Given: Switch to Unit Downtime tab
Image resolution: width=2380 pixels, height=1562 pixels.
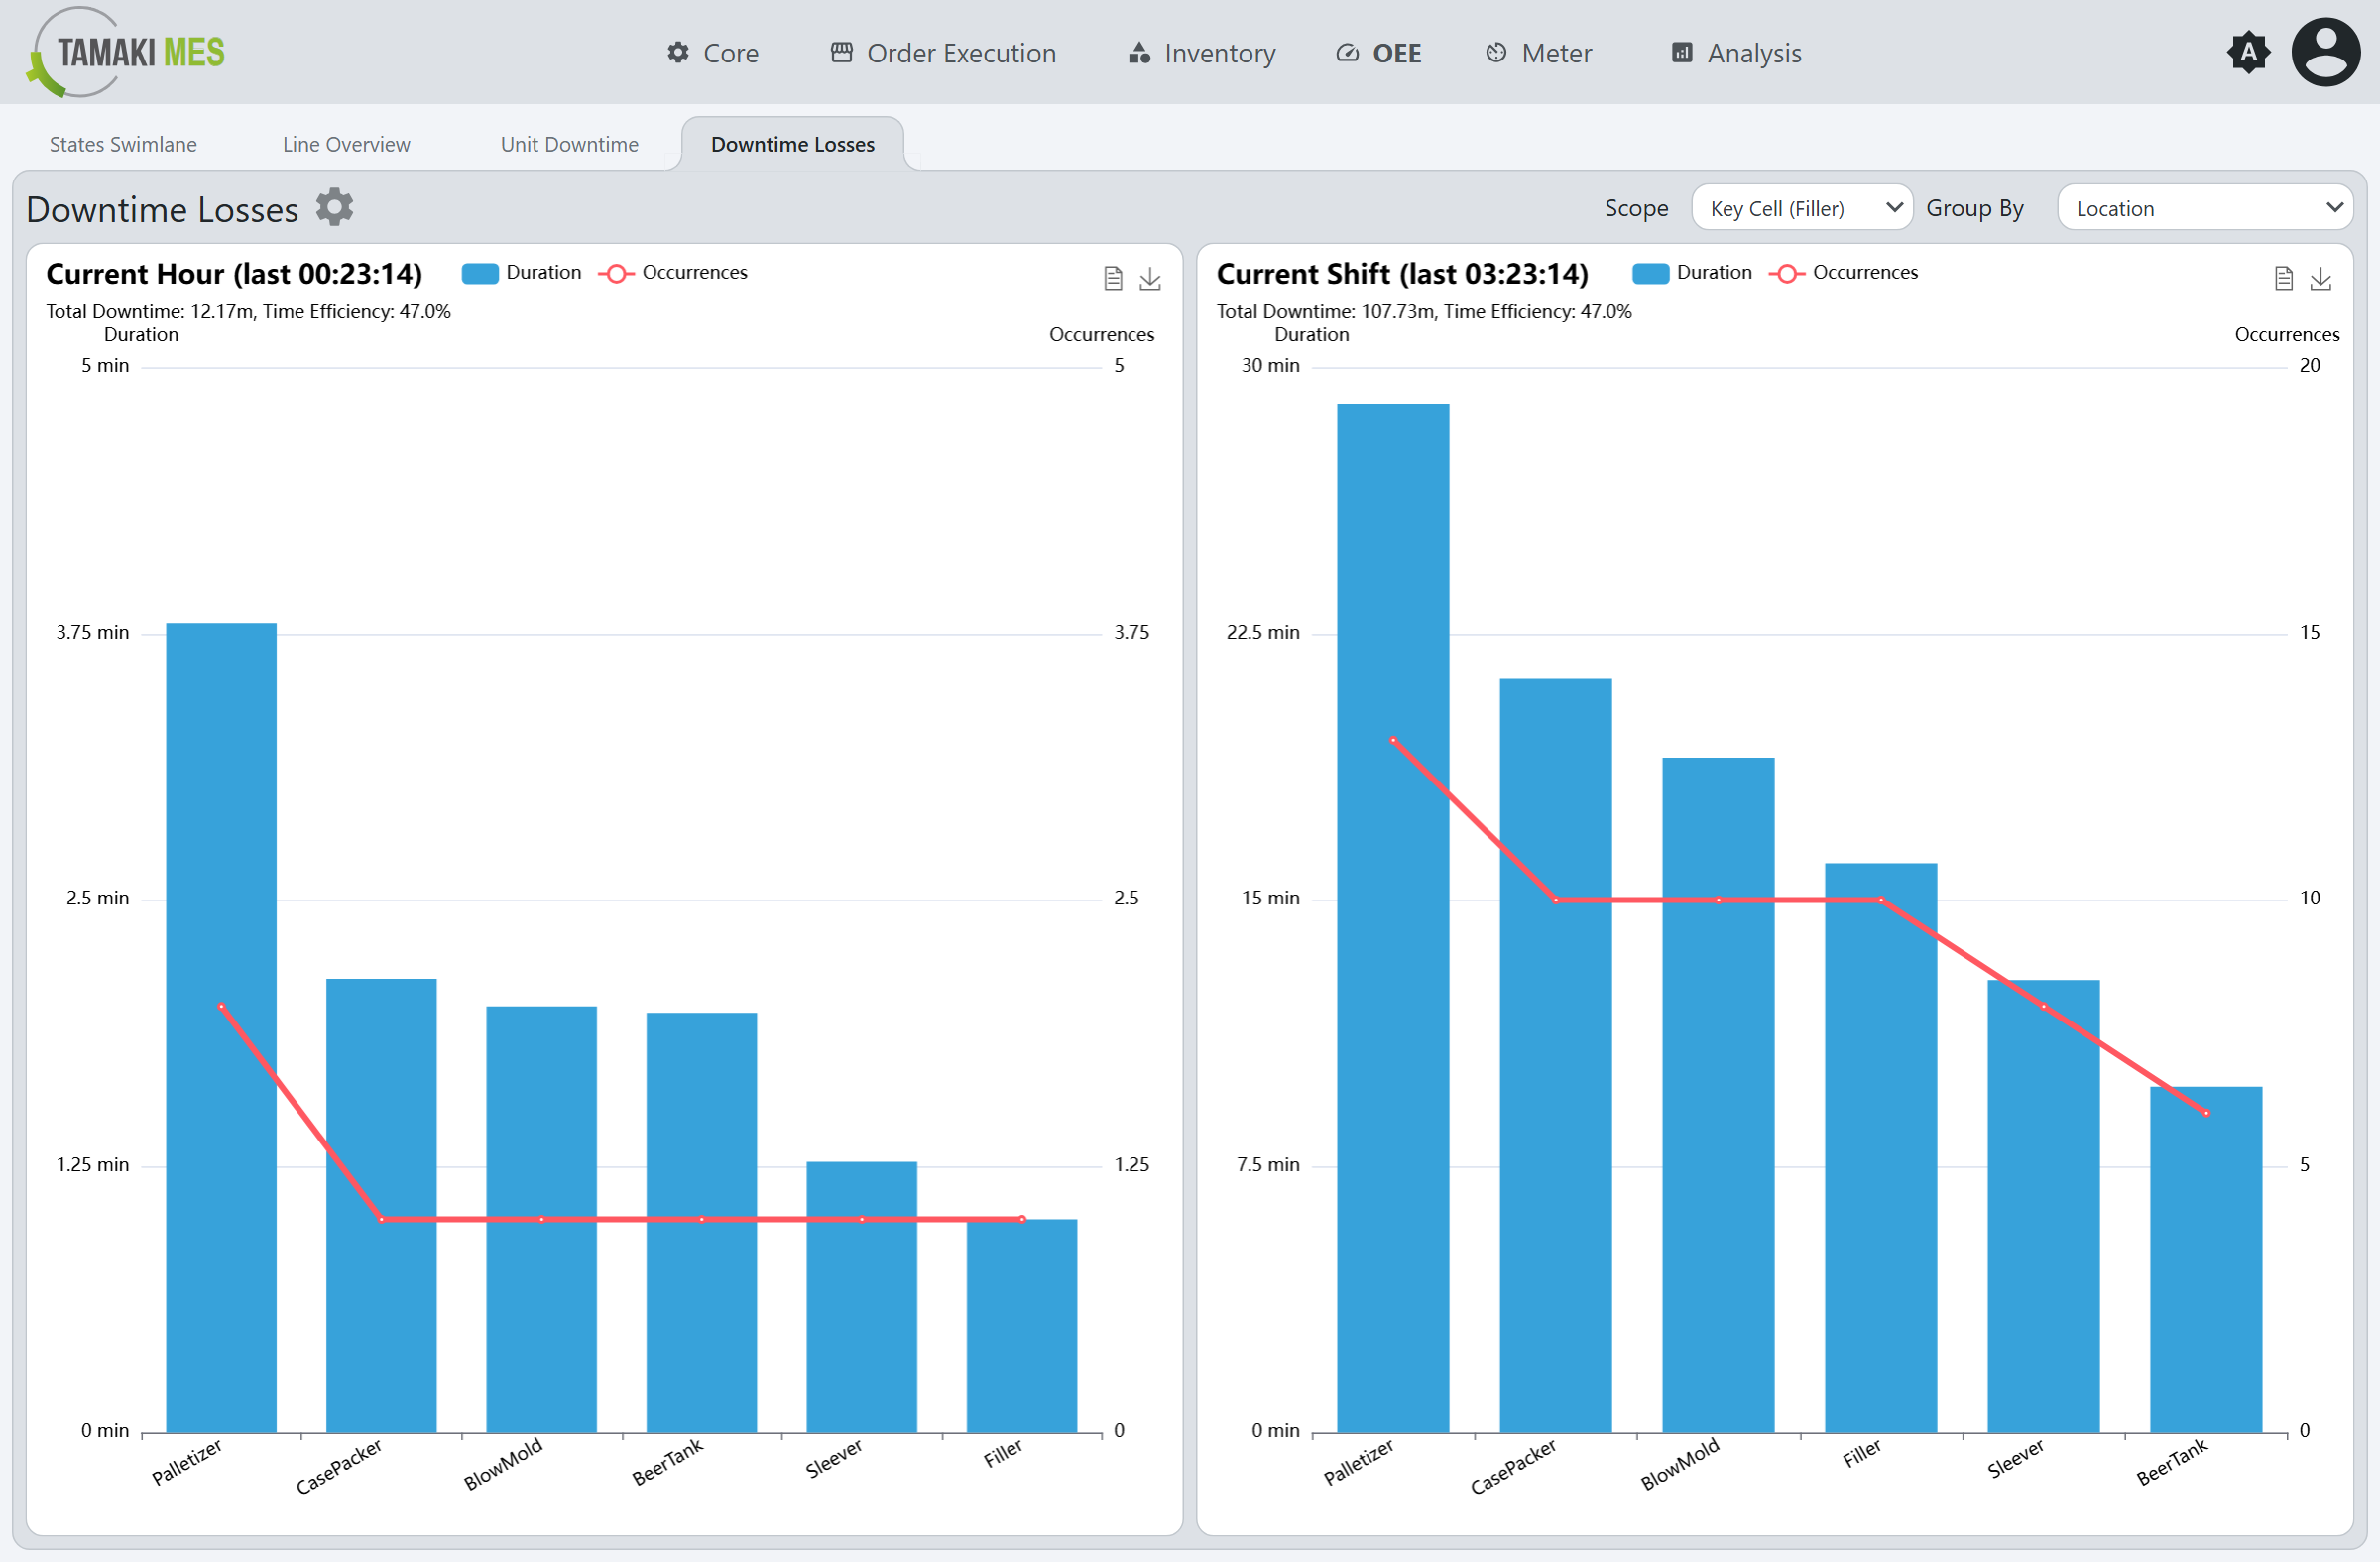Looking at the screenshot, I should point(569,144).
